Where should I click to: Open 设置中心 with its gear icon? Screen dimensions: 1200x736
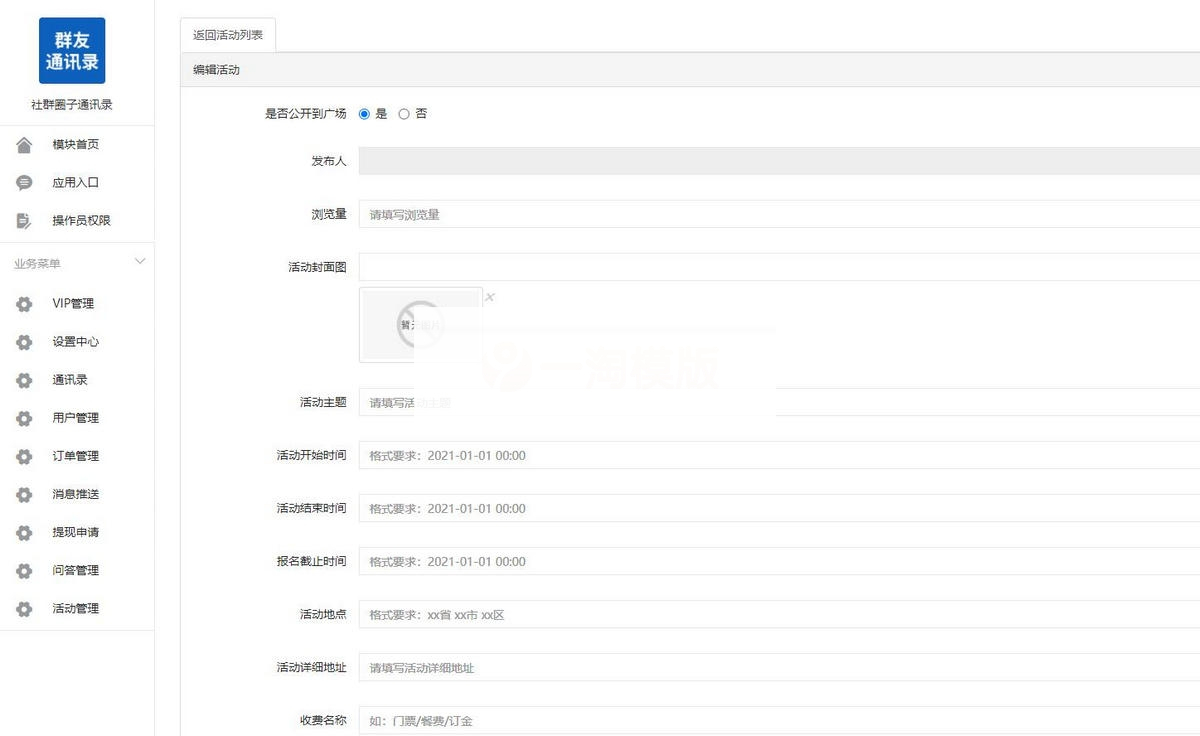24,341
